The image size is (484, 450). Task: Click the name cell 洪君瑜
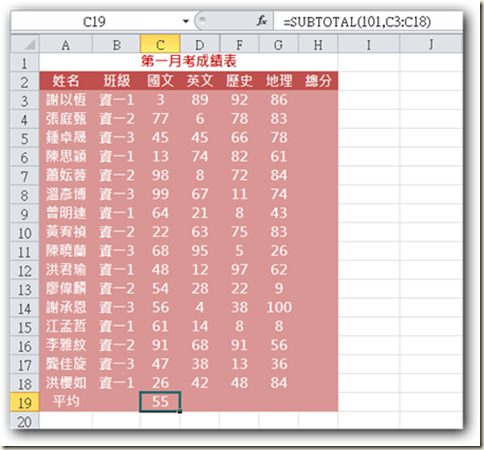coord(66,270)
